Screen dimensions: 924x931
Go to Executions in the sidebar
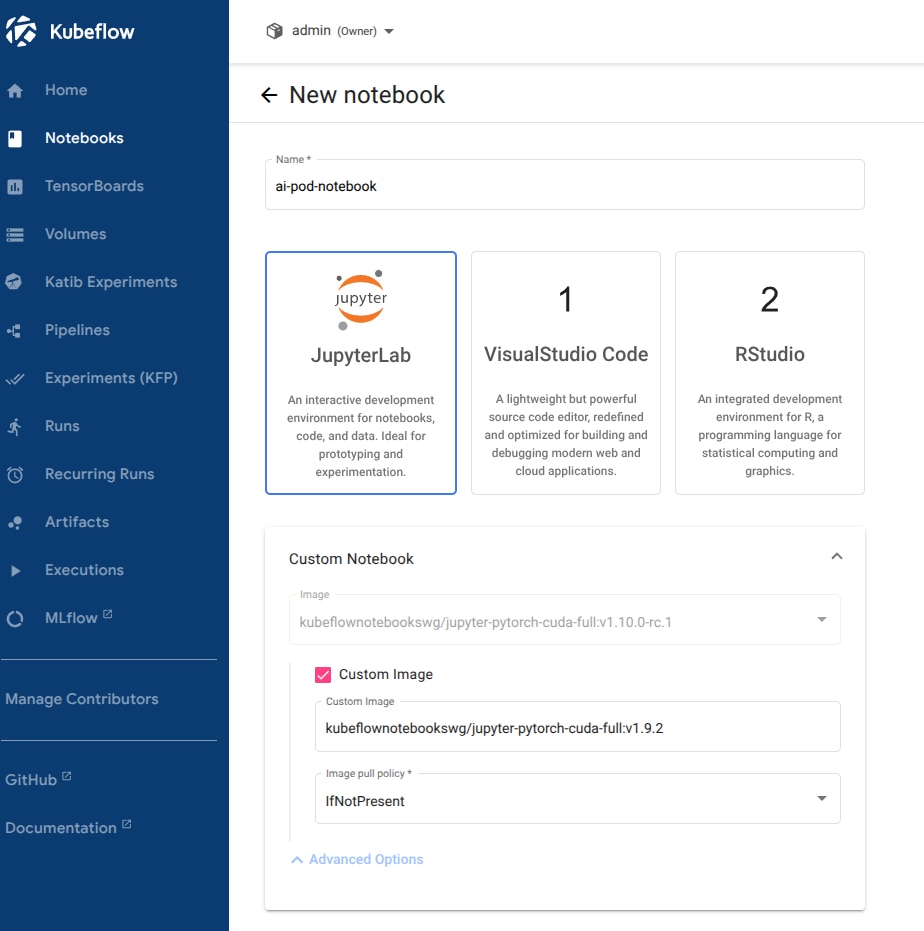tap(84, 570)
